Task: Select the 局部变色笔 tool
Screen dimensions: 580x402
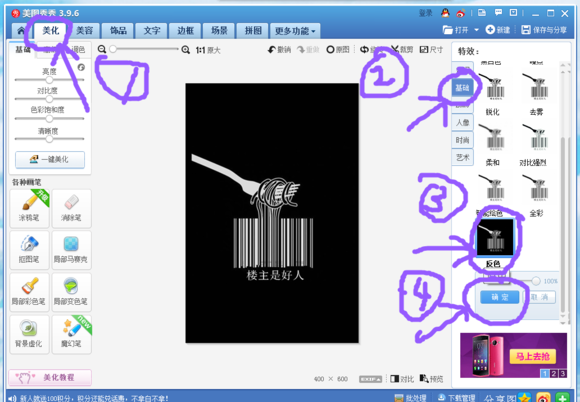Action: (71, 293)
